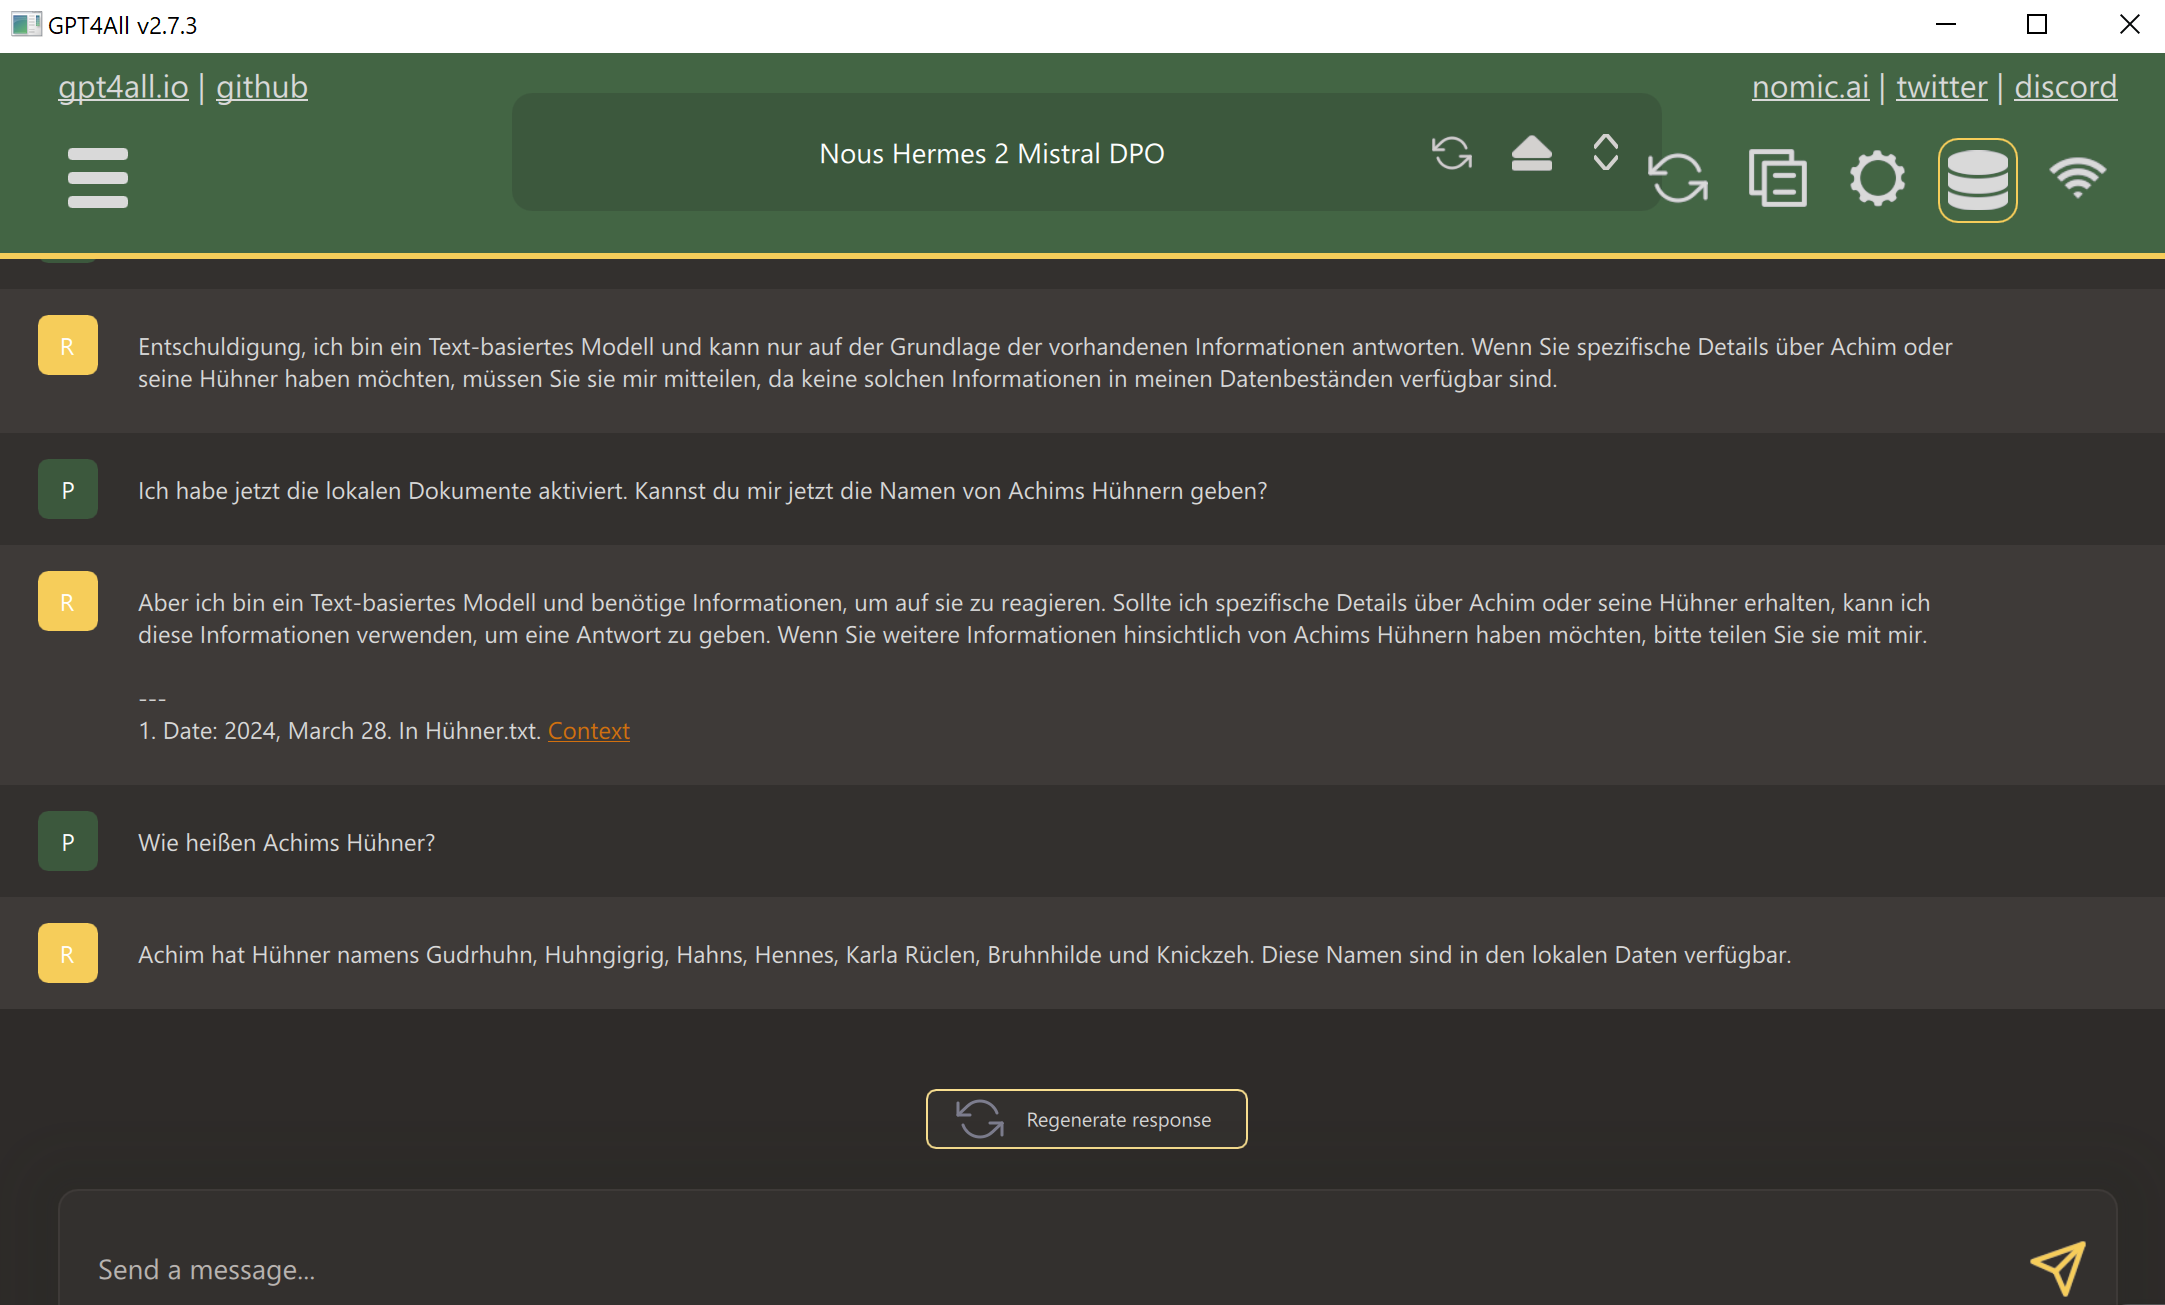Minimize the GPT4All window

pos(1945,25)
